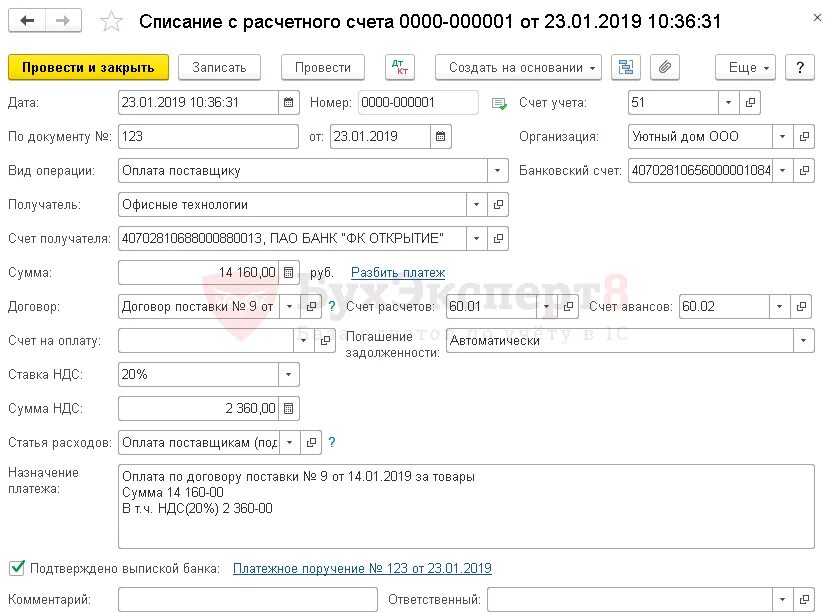Add document to favorites with star icon
This screenshot has height=614, width=829.
pos(111,22)
